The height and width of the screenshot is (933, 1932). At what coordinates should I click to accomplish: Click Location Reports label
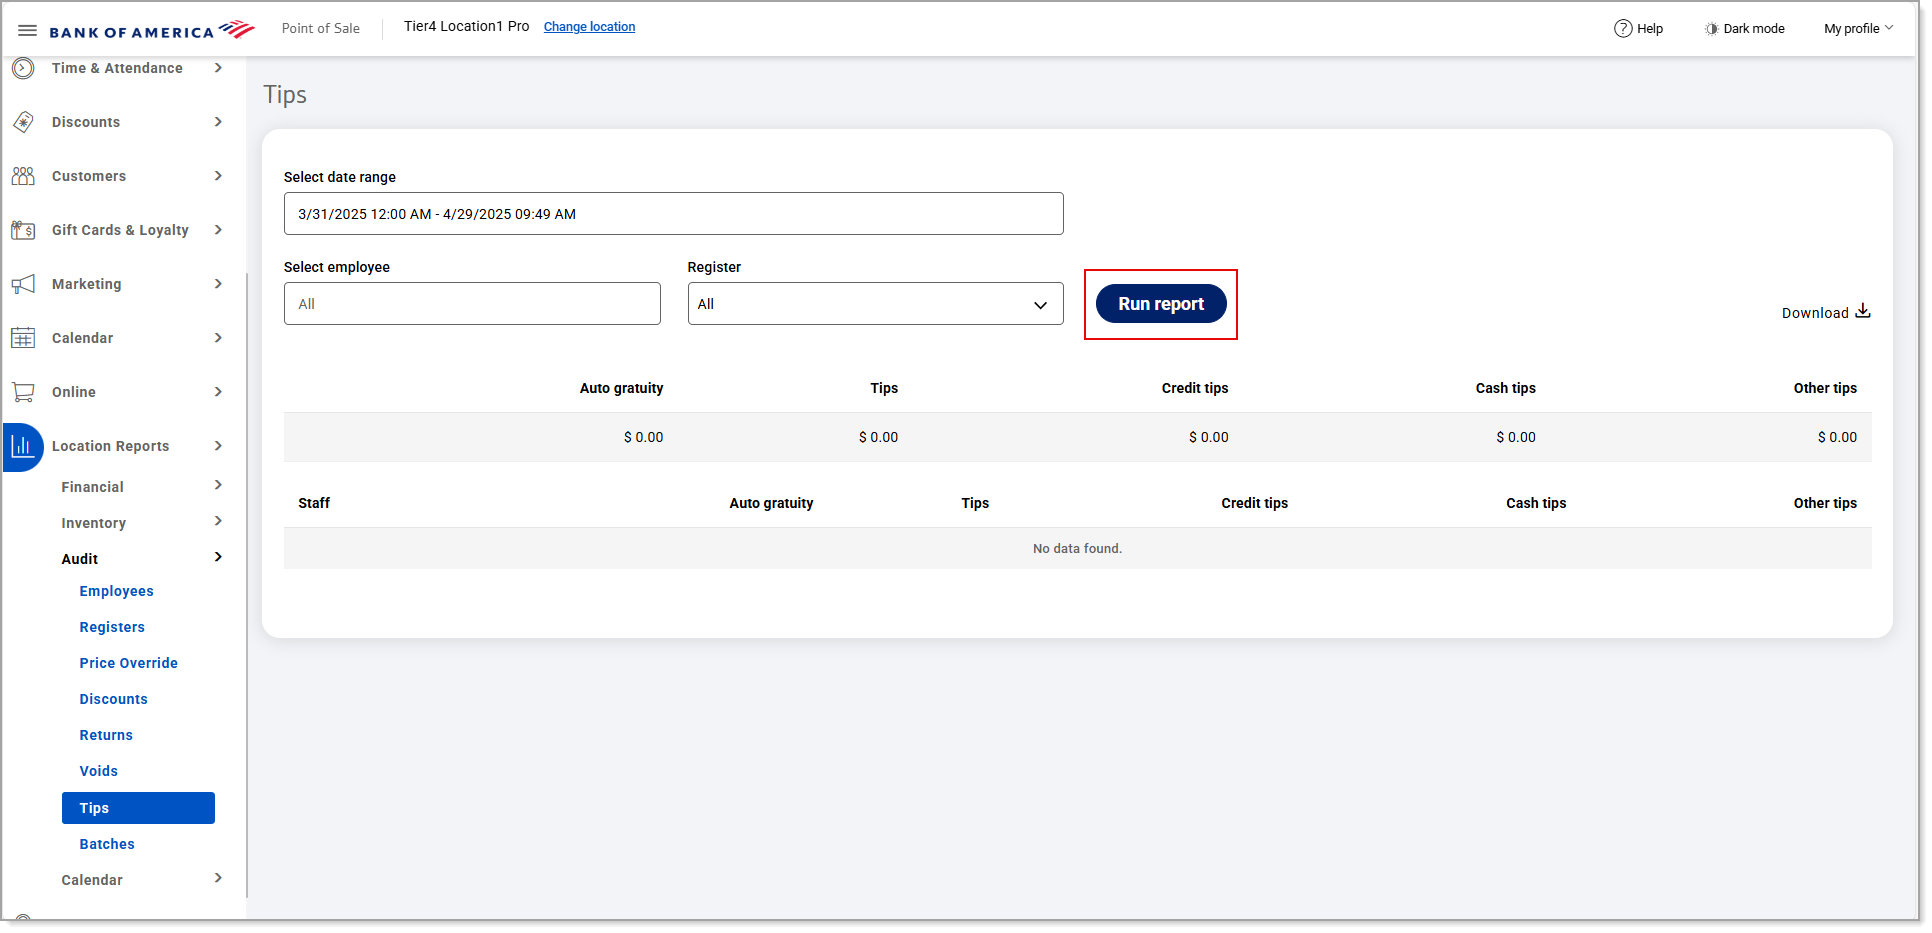pyautogui.click(x=111, y=446)
